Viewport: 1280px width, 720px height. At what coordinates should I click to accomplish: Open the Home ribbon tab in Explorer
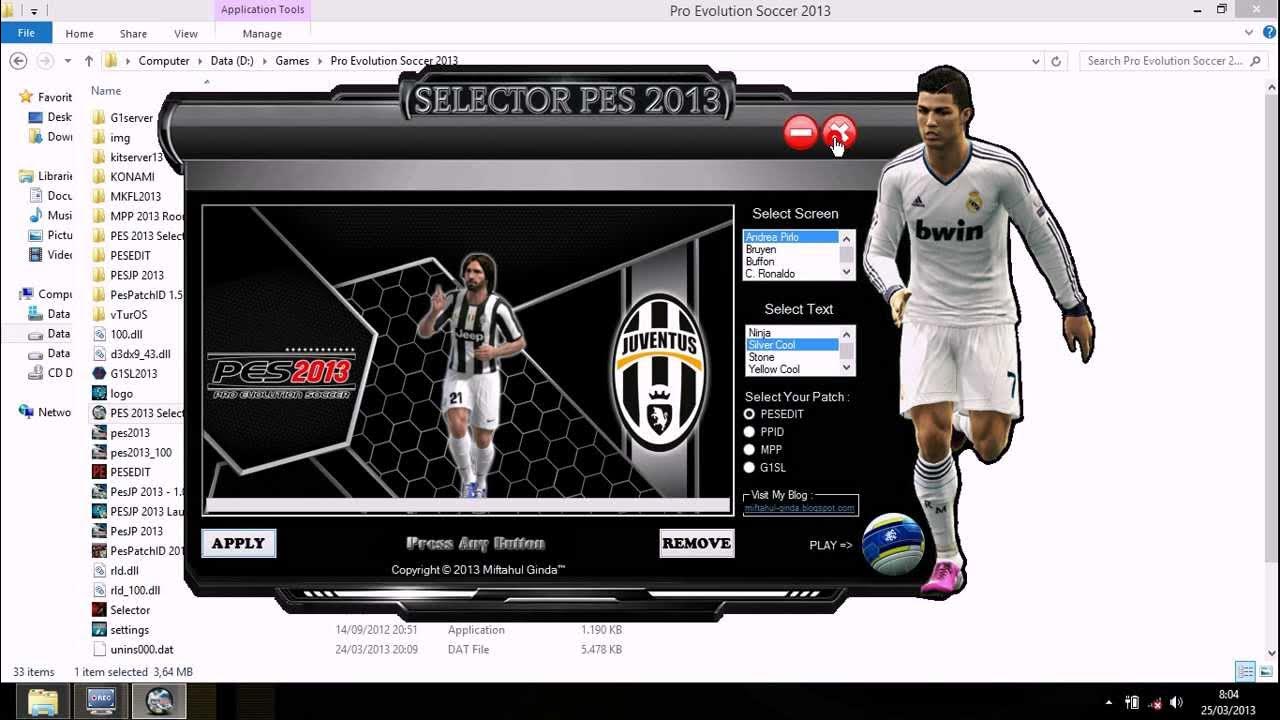pos(79,33)
